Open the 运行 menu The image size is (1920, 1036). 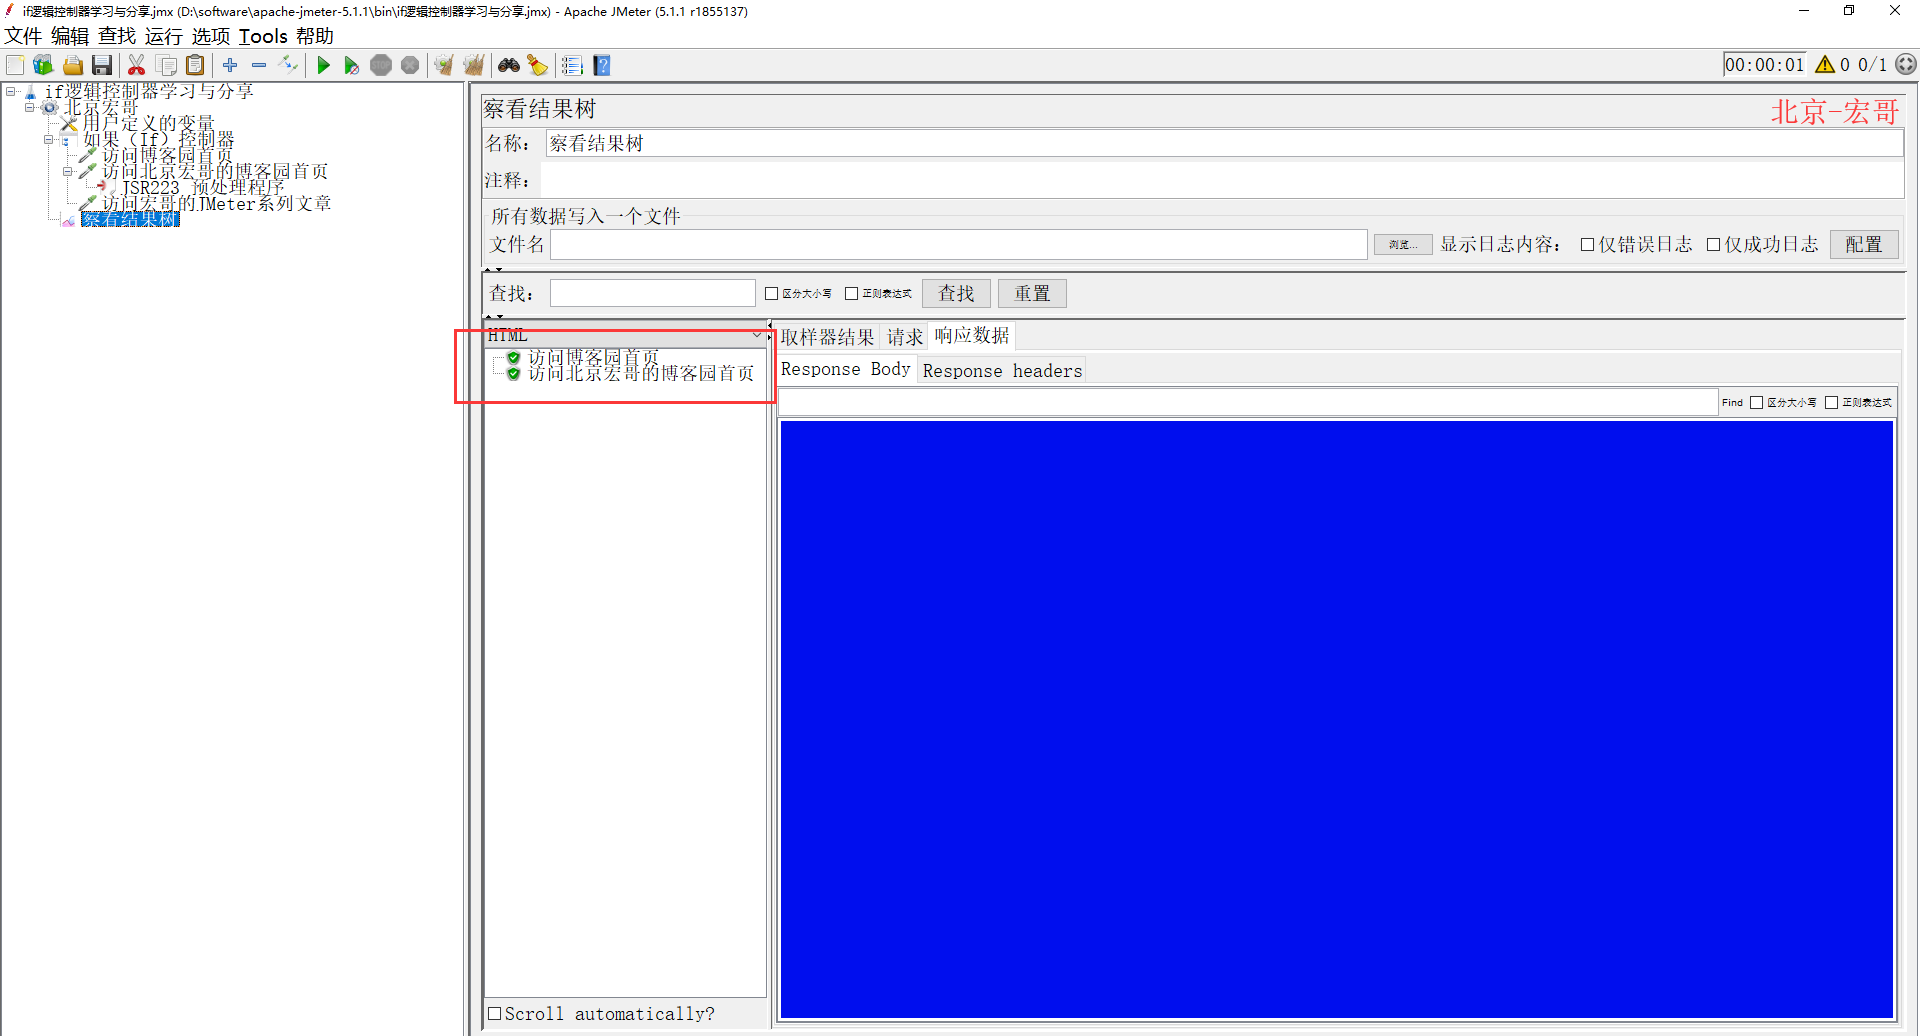coord(164,36)
